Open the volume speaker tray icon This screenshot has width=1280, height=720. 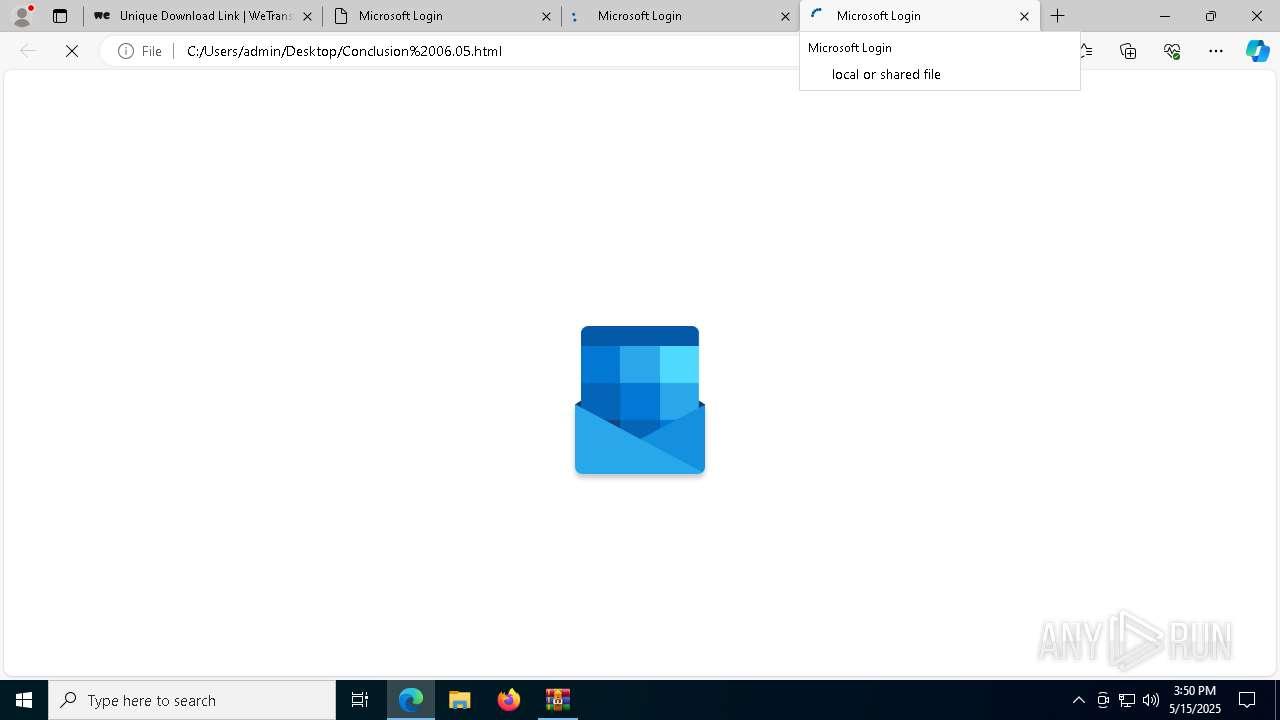pos(1151,700)
